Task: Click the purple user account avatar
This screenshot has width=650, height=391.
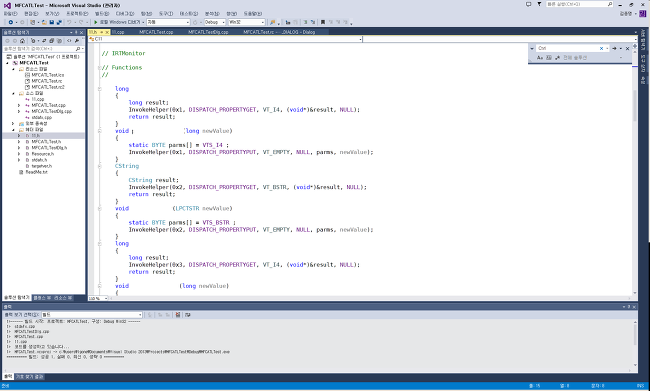Action: pyautogui.click(x=643, y=14)
